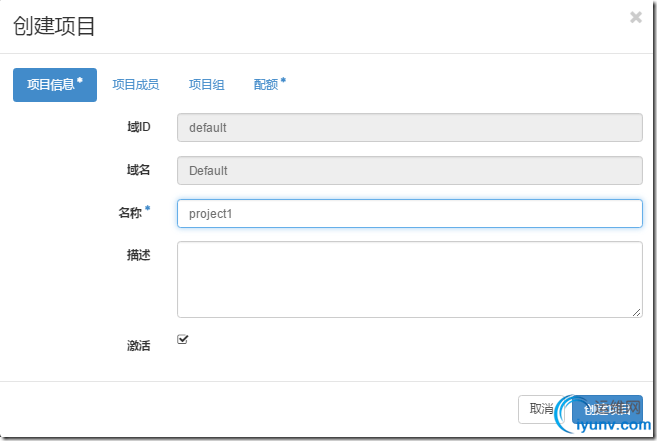Click the 描述 textarea resize handle
This screenshot has height=441, width=657.
[x=637, y=312]
